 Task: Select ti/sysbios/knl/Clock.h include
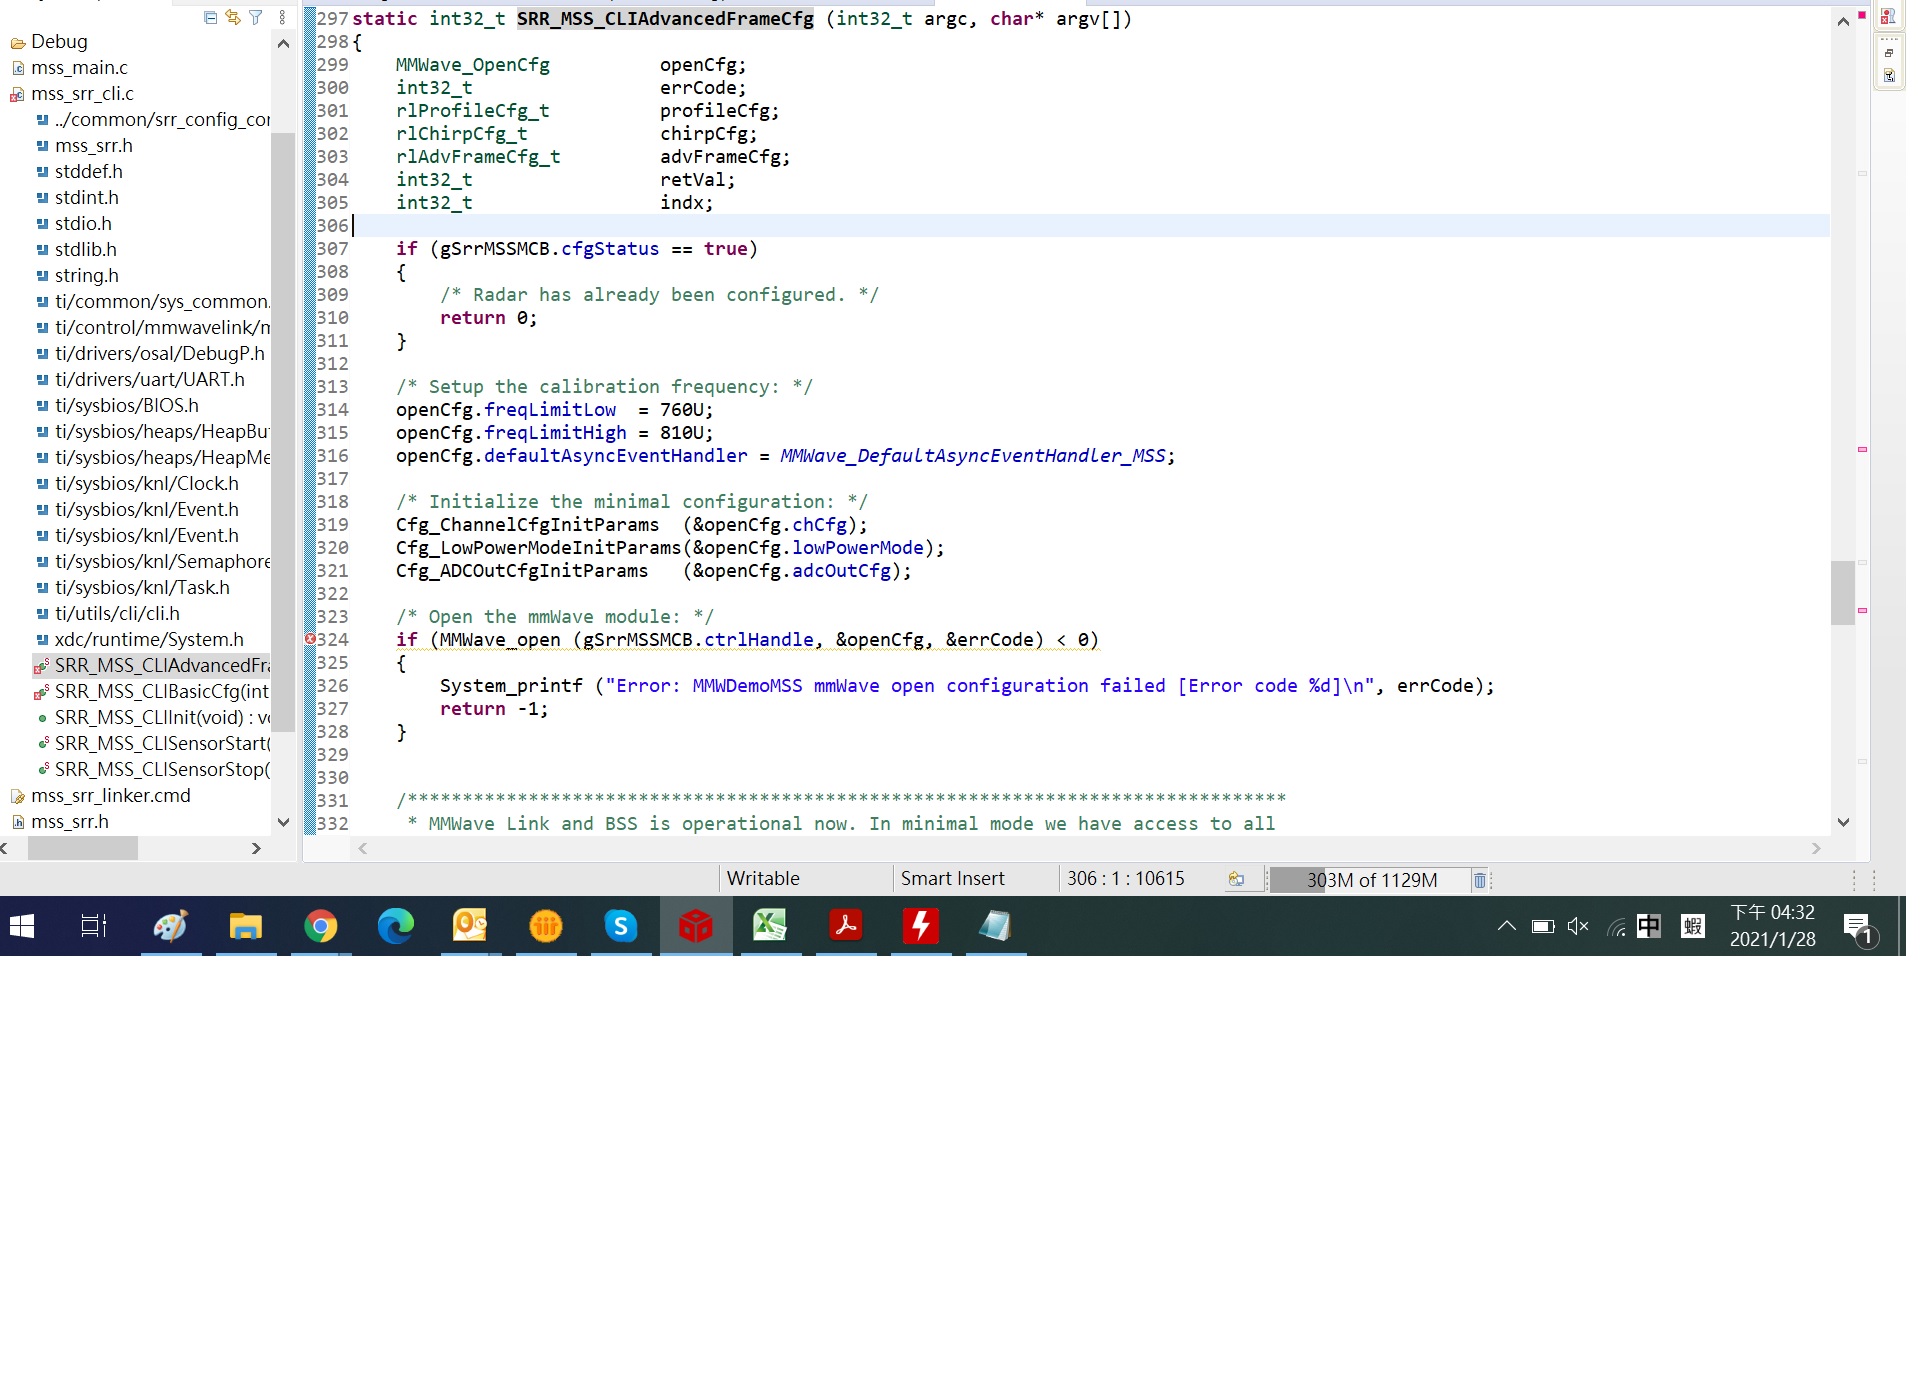(138, 484)
